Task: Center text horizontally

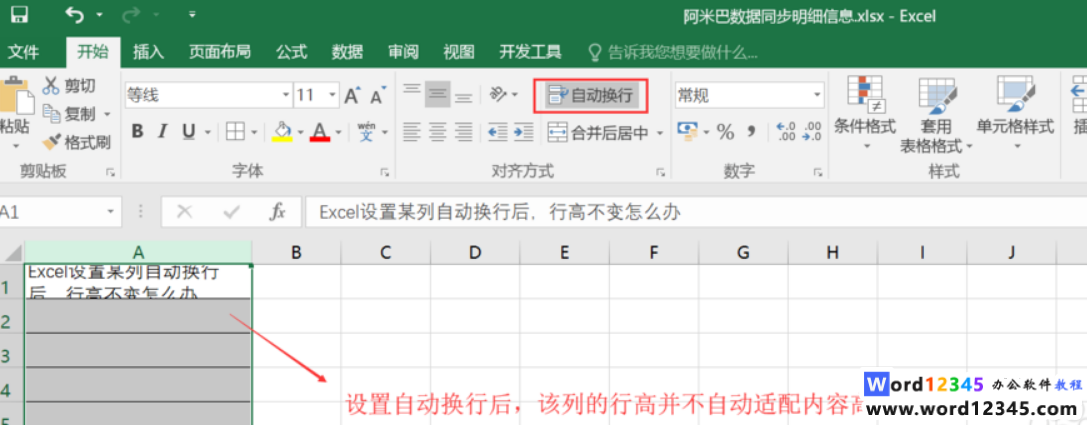Action: click(x=437, y=131)
